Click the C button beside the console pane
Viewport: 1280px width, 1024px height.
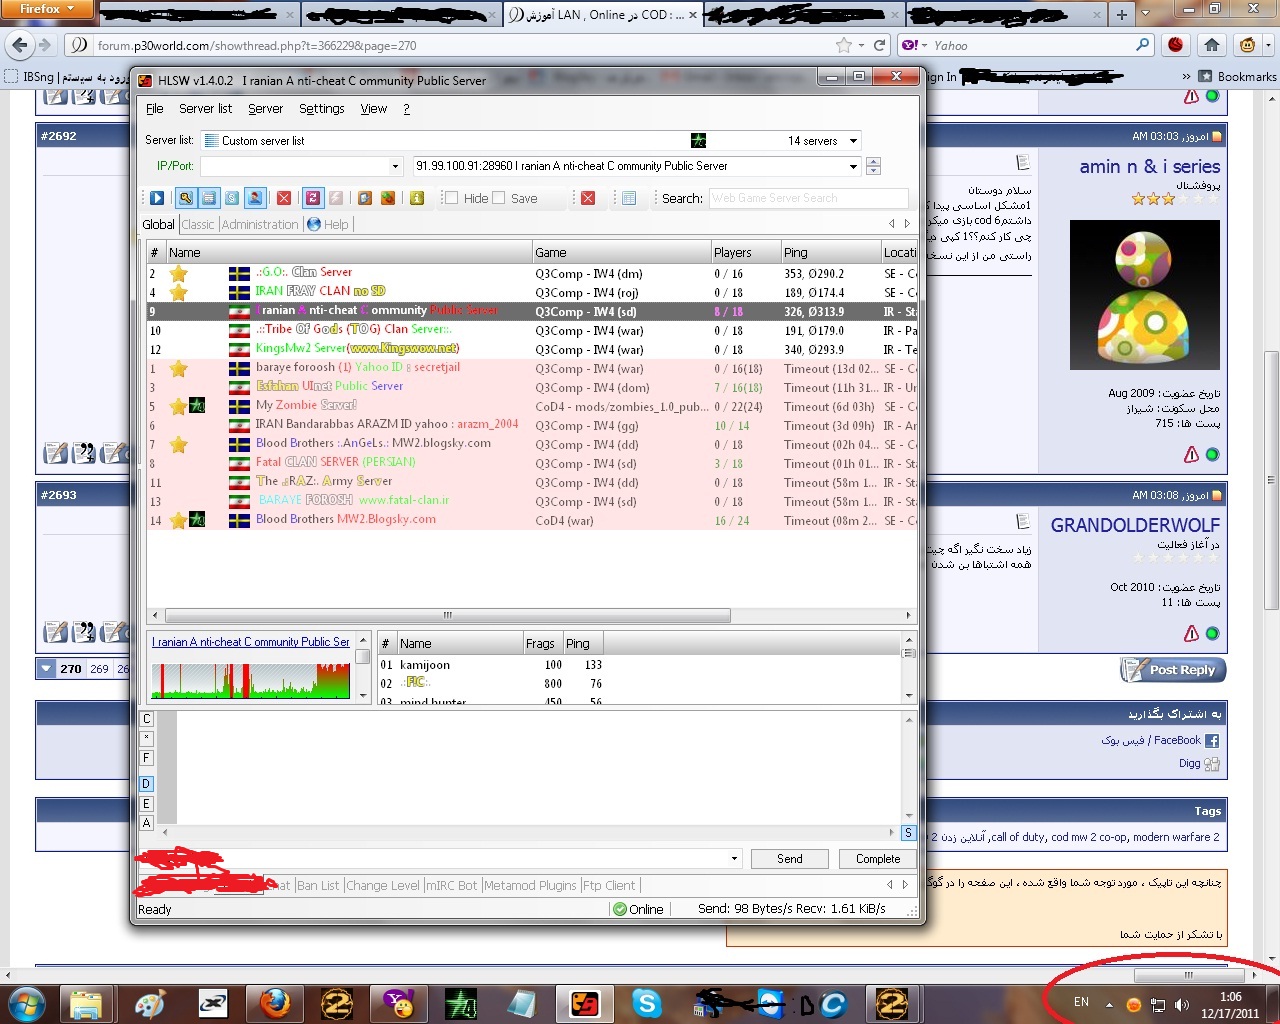point(147,719)
